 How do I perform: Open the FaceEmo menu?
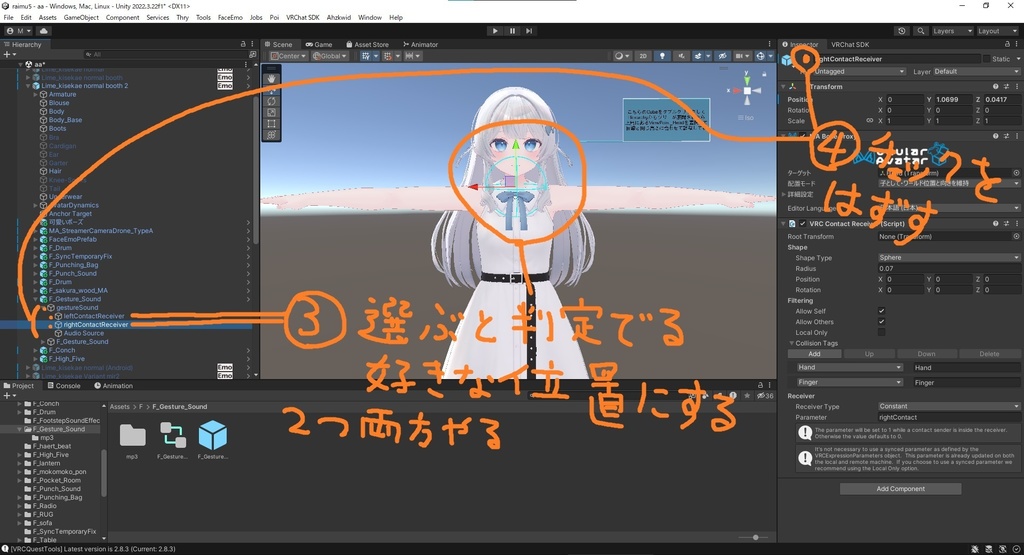(x=230, y=18)
